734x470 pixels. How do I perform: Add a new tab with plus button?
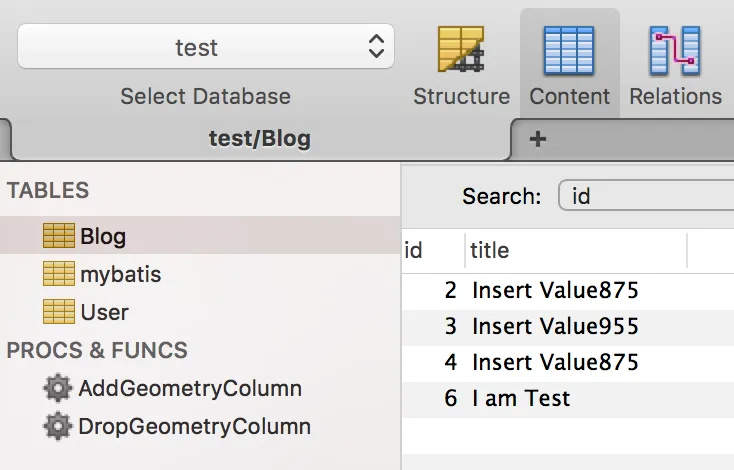pos(537,139)
